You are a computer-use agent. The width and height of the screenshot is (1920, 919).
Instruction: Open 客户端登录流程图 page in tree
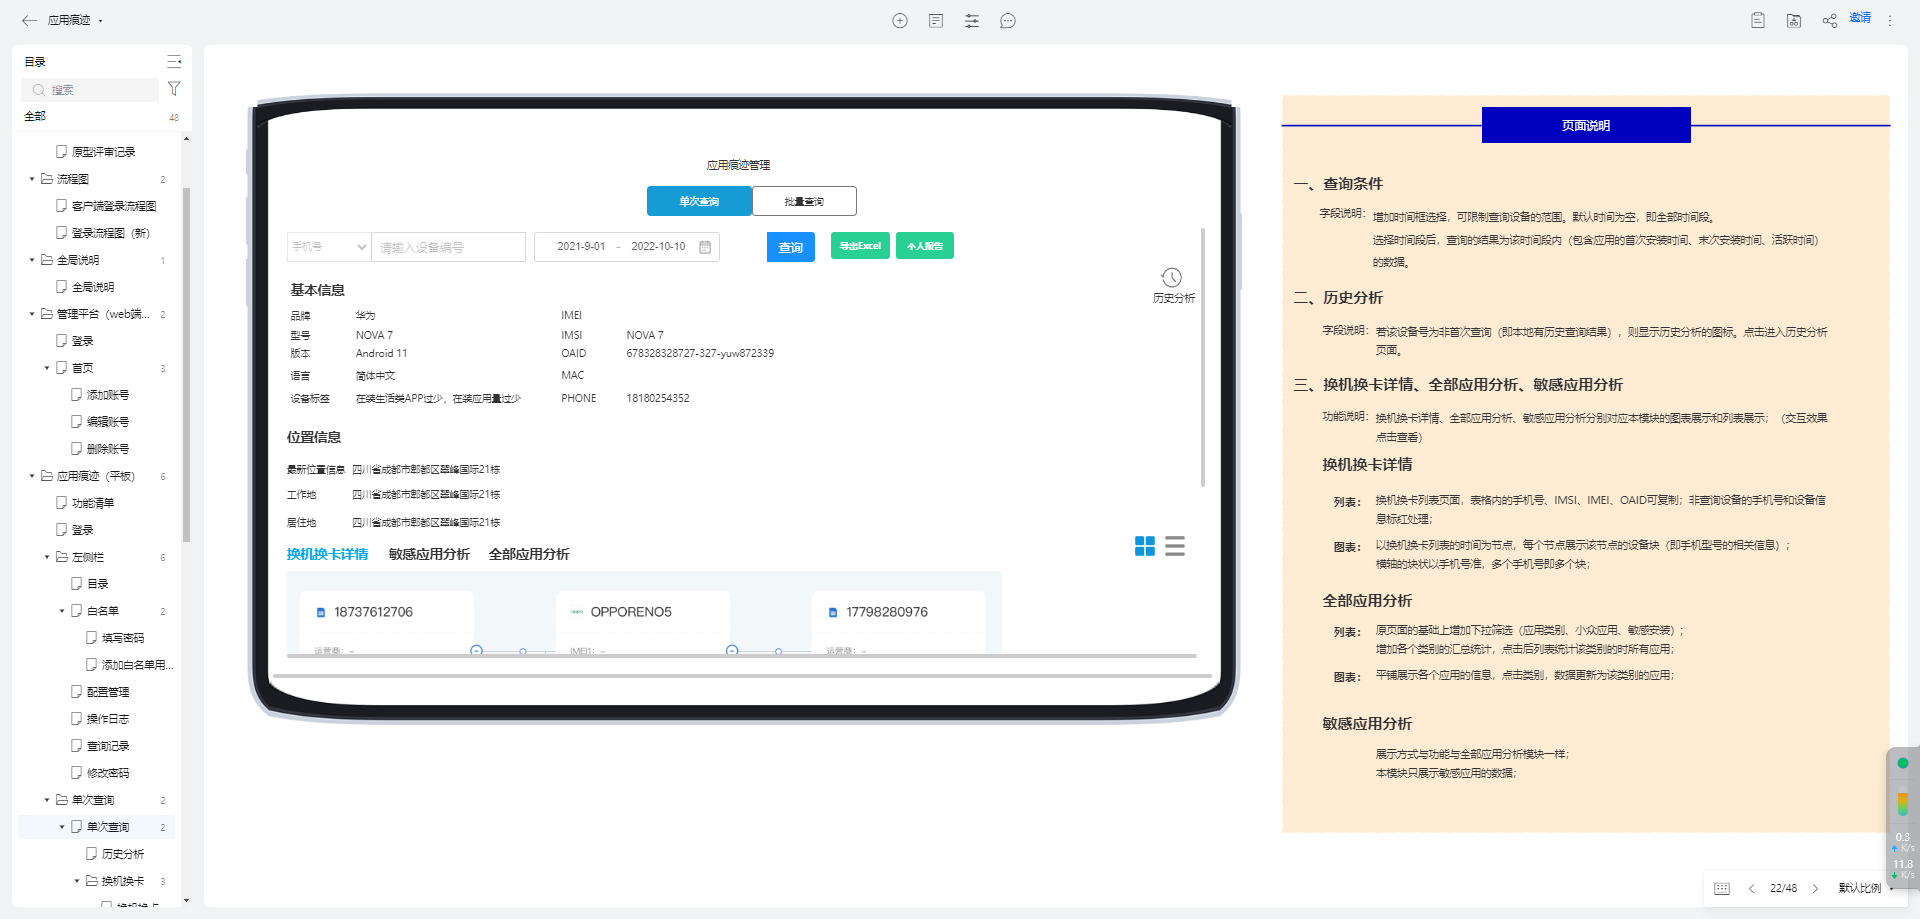(x=114, y=206)
